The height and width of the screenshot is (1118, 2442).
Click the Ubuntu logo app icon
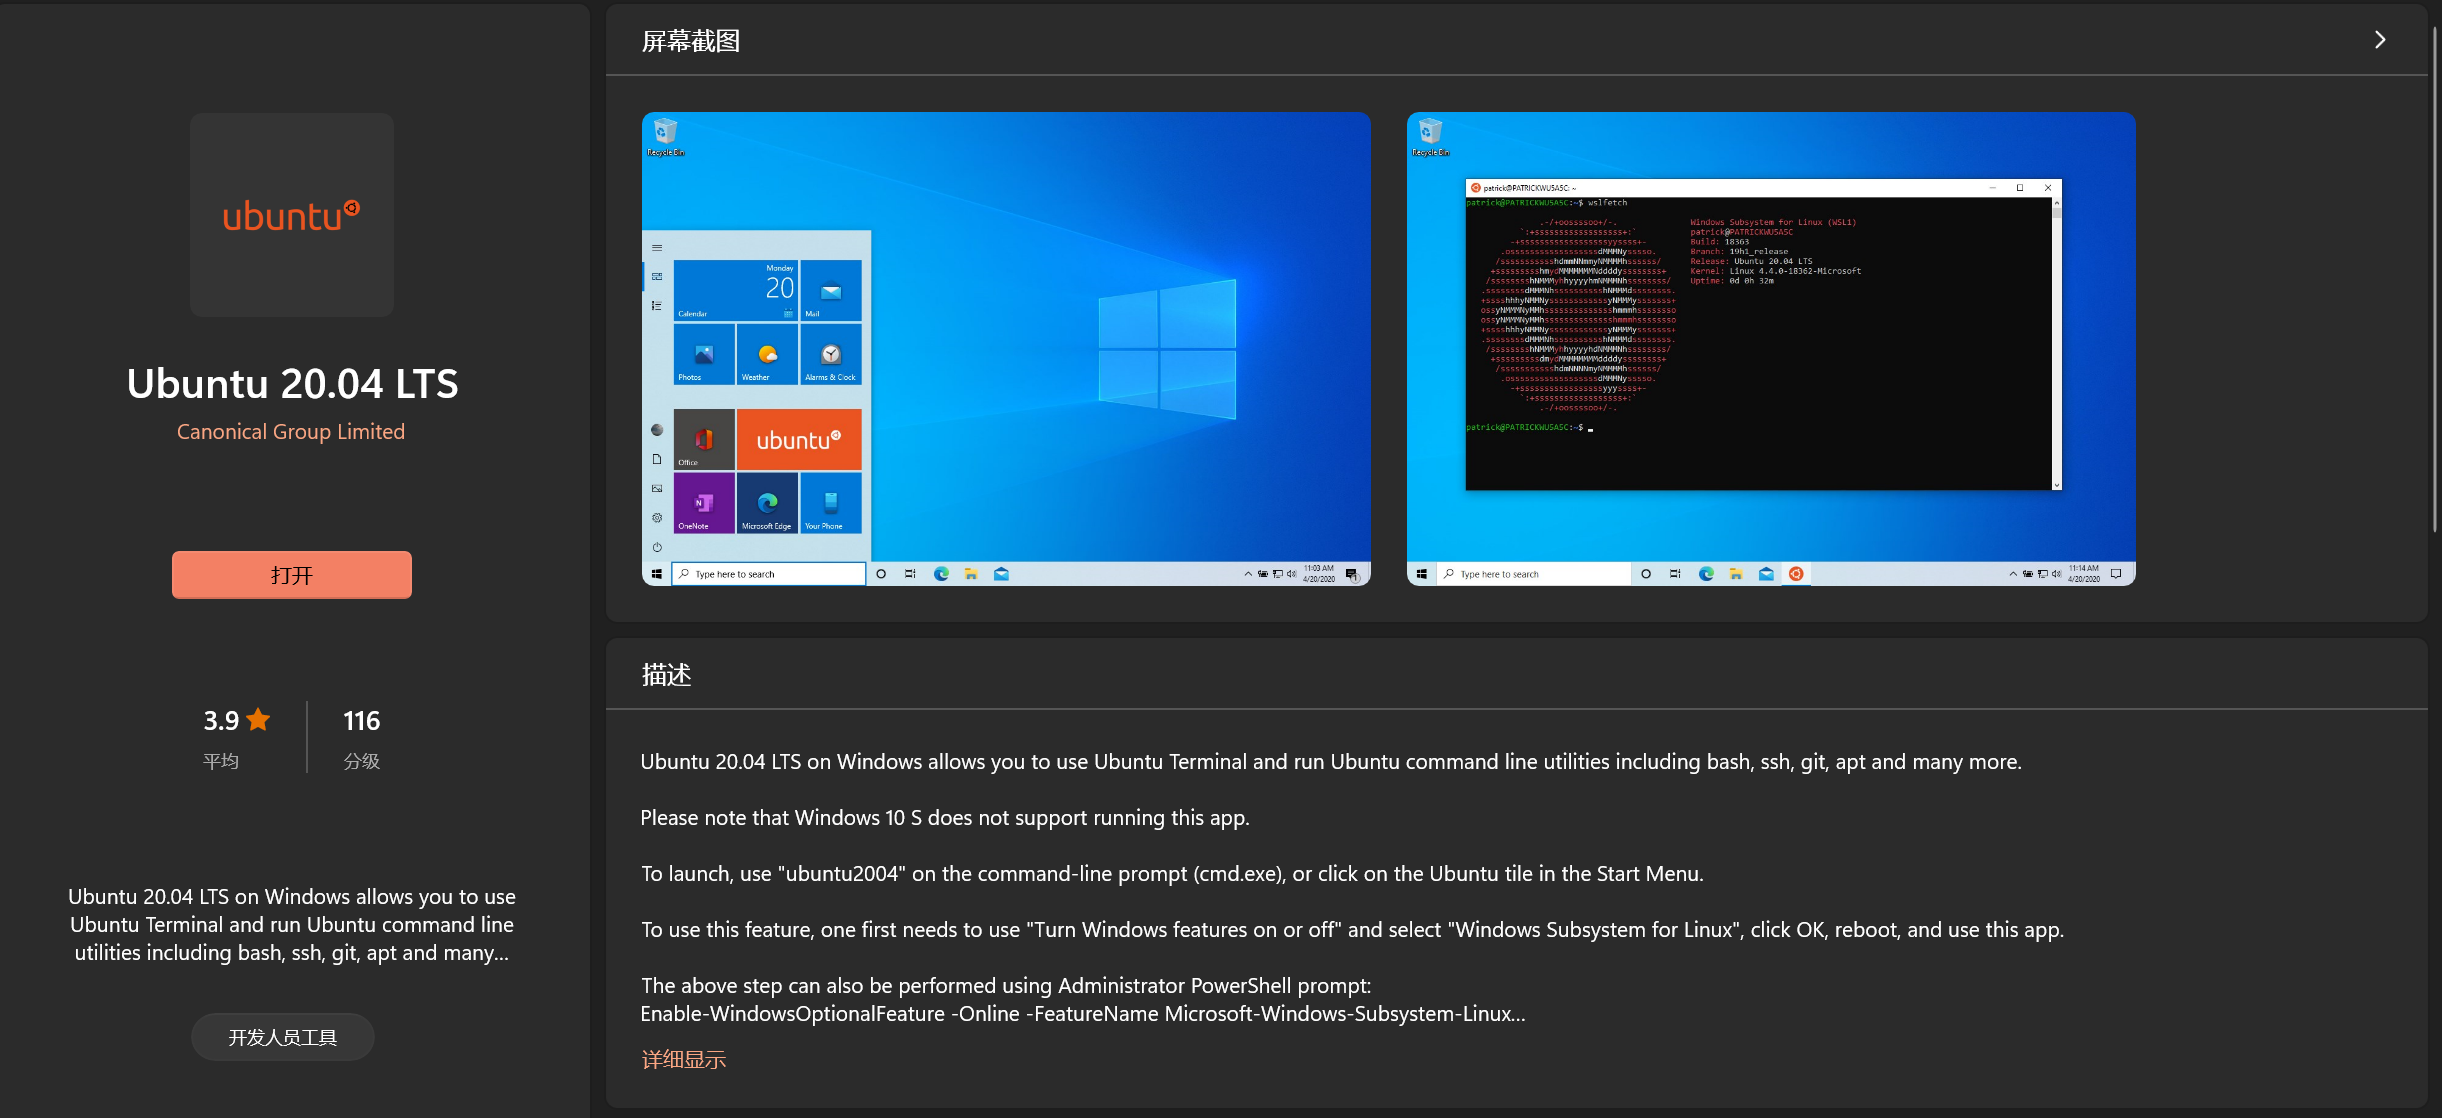pyautogui.click(x=291, y=215)
